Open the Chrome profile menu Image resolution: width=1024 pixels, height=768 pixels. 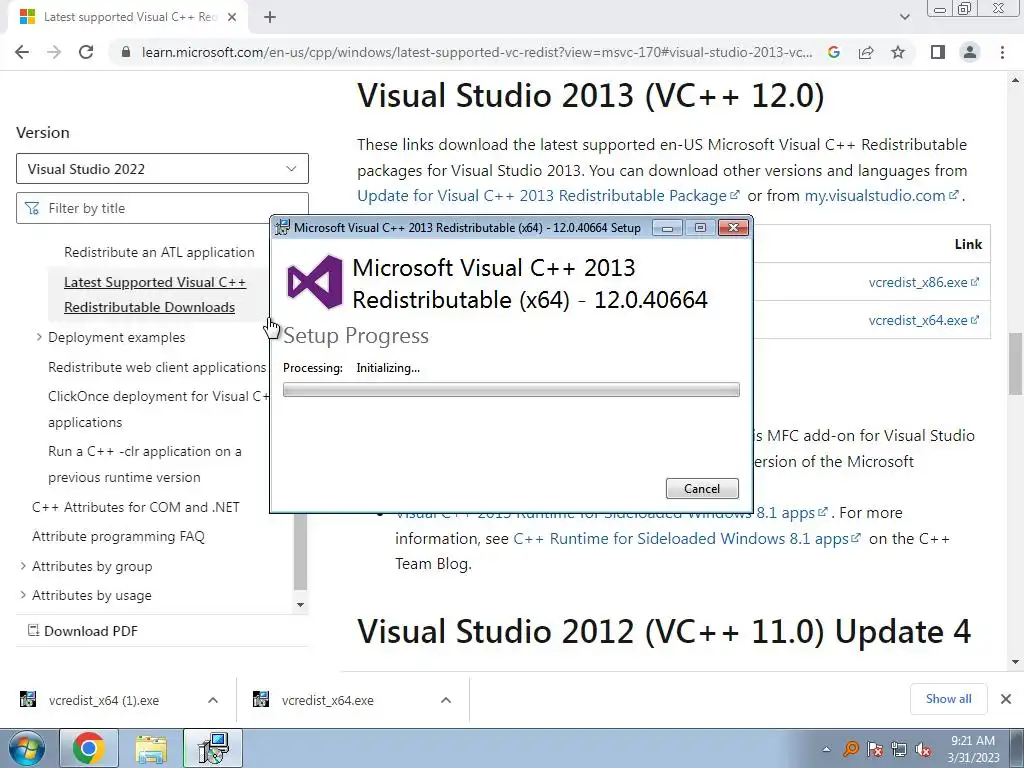970,52
